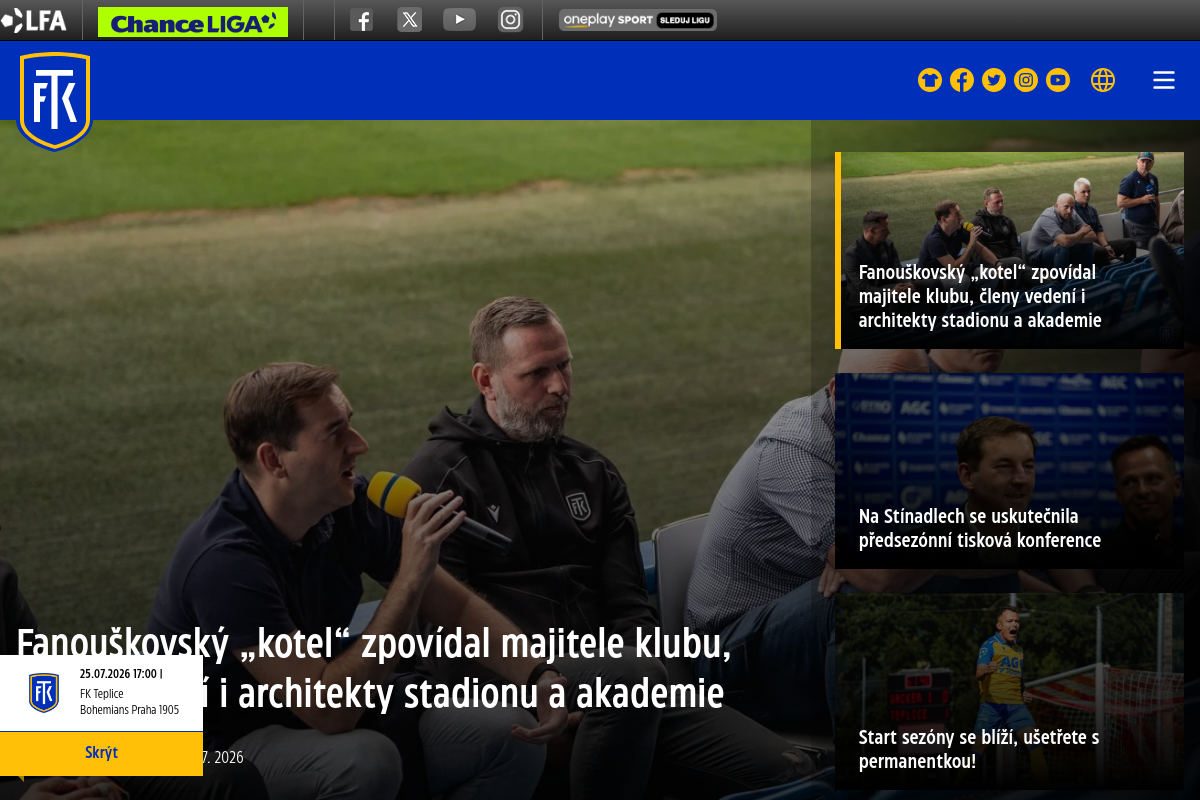This screenshot has height=800, width=1200.
Task: Go to homepage via the FK Teplice crest
Action: 54,101
